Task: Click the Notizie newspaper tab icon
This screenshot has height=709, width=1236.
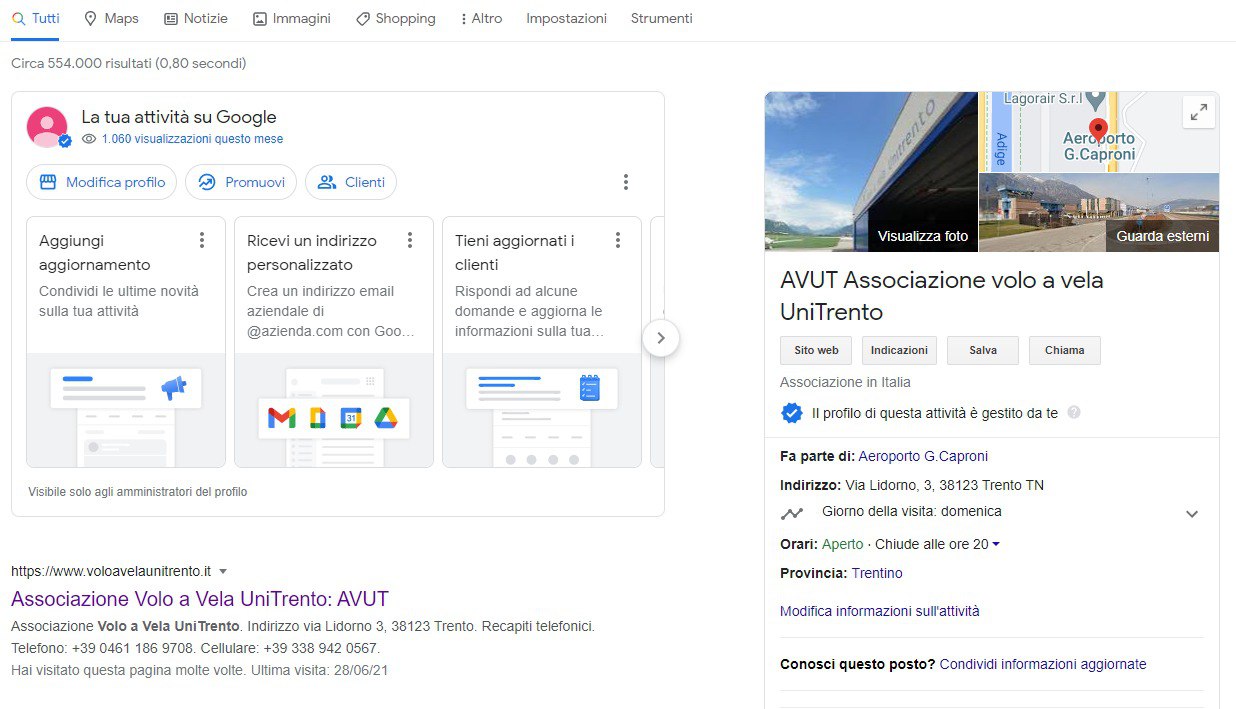Action: (171, 18)
